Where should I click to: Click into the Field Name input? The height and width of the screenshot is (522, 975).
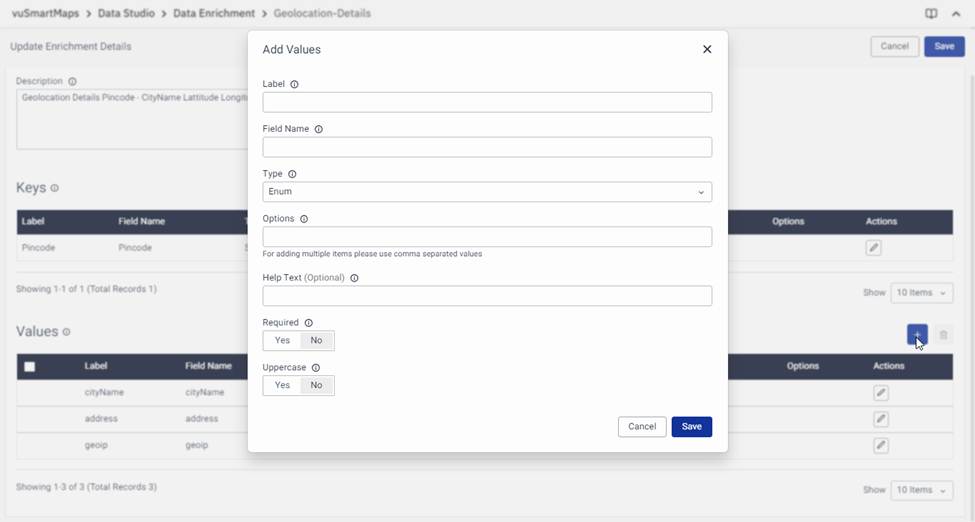[x=487, y=148]
